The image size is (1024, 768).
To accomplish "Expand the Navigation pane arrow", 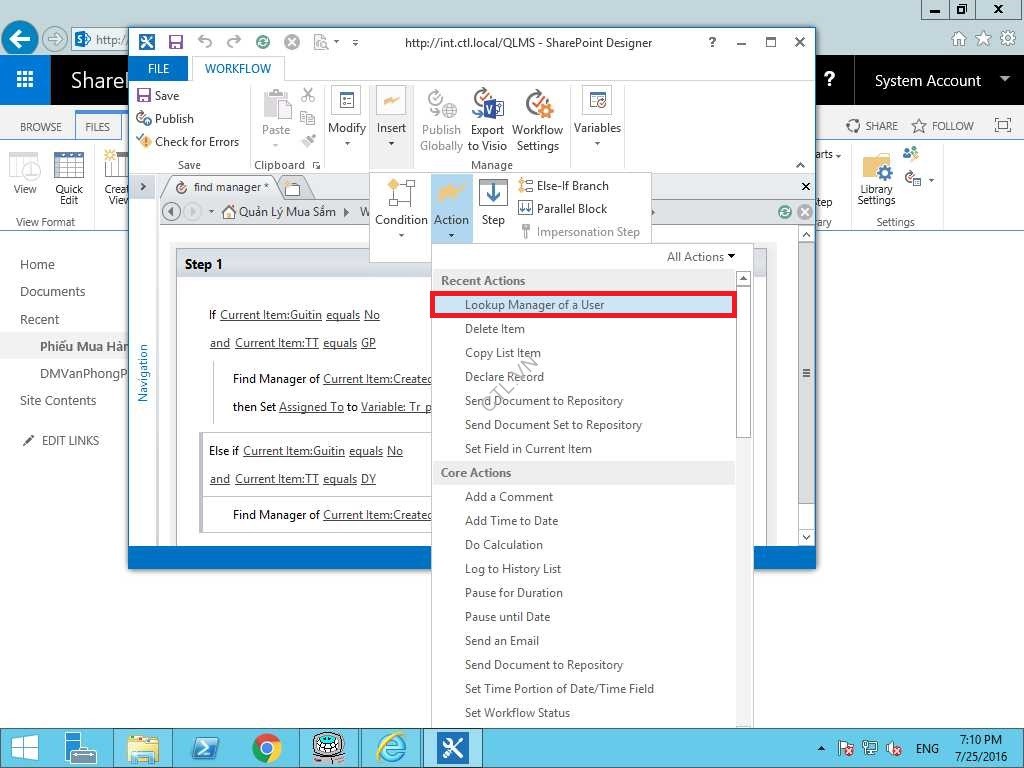I will tap(143, 187).
